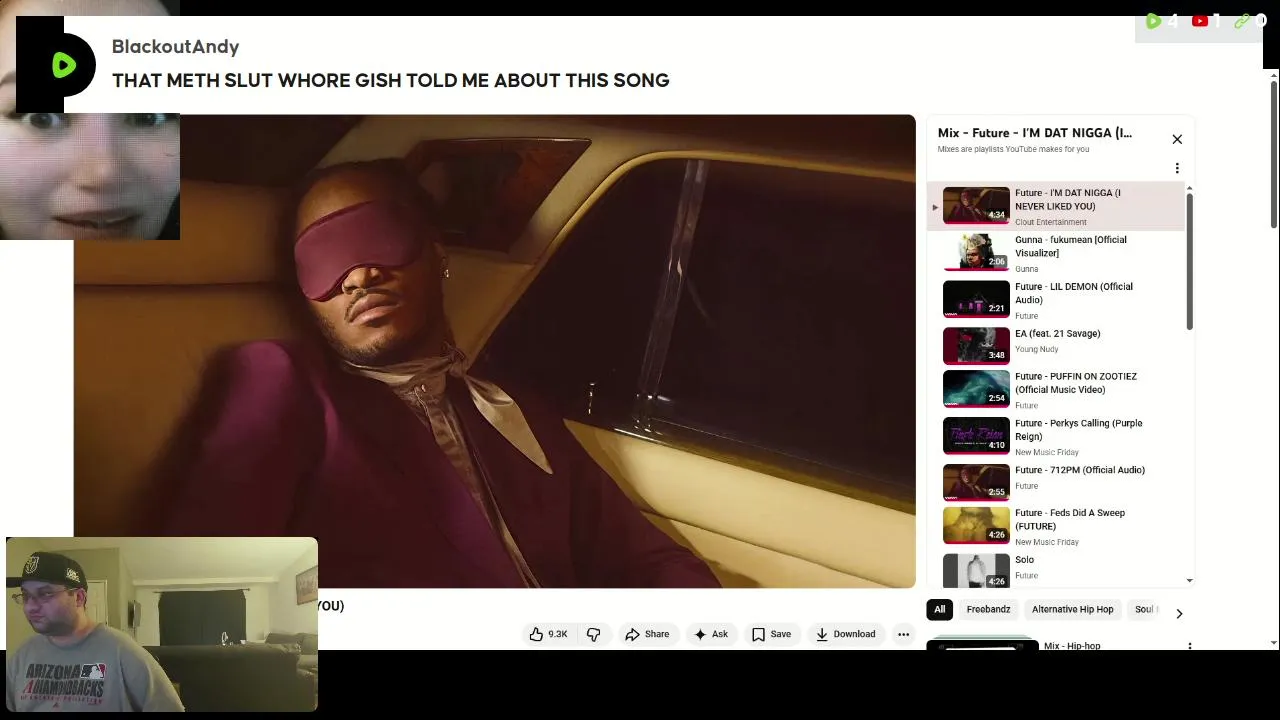The height and width of the screenshot is (720, 1280).
Task: Open options for Mix - Hip-hop item
Action: 1189,647
